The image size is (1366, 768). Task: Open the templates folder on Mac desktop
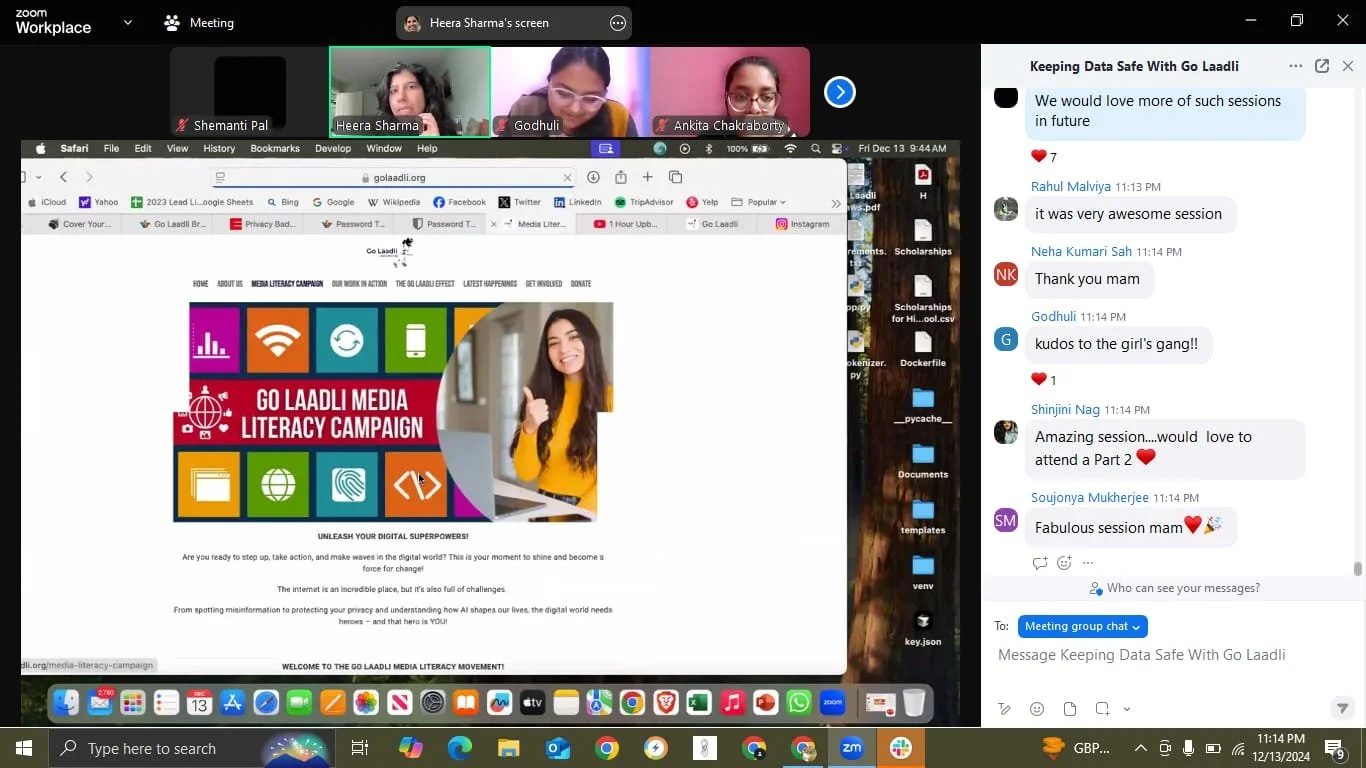(923, 515)
